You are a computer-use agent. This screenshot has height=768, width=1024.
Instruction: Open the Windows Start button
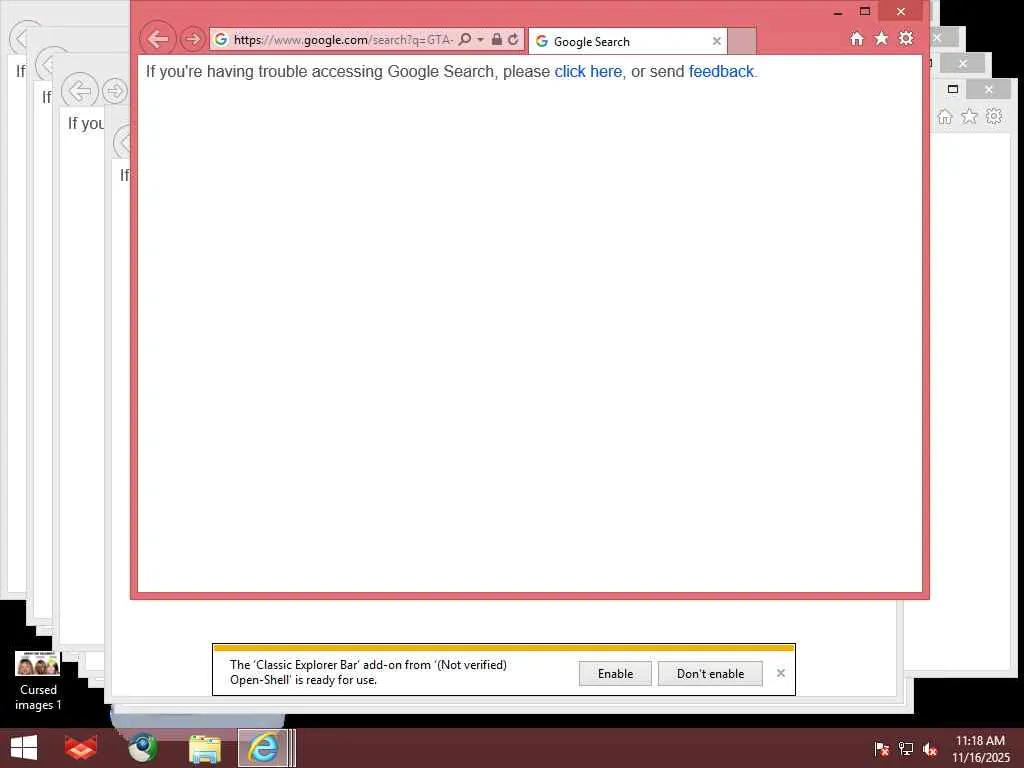24,748
